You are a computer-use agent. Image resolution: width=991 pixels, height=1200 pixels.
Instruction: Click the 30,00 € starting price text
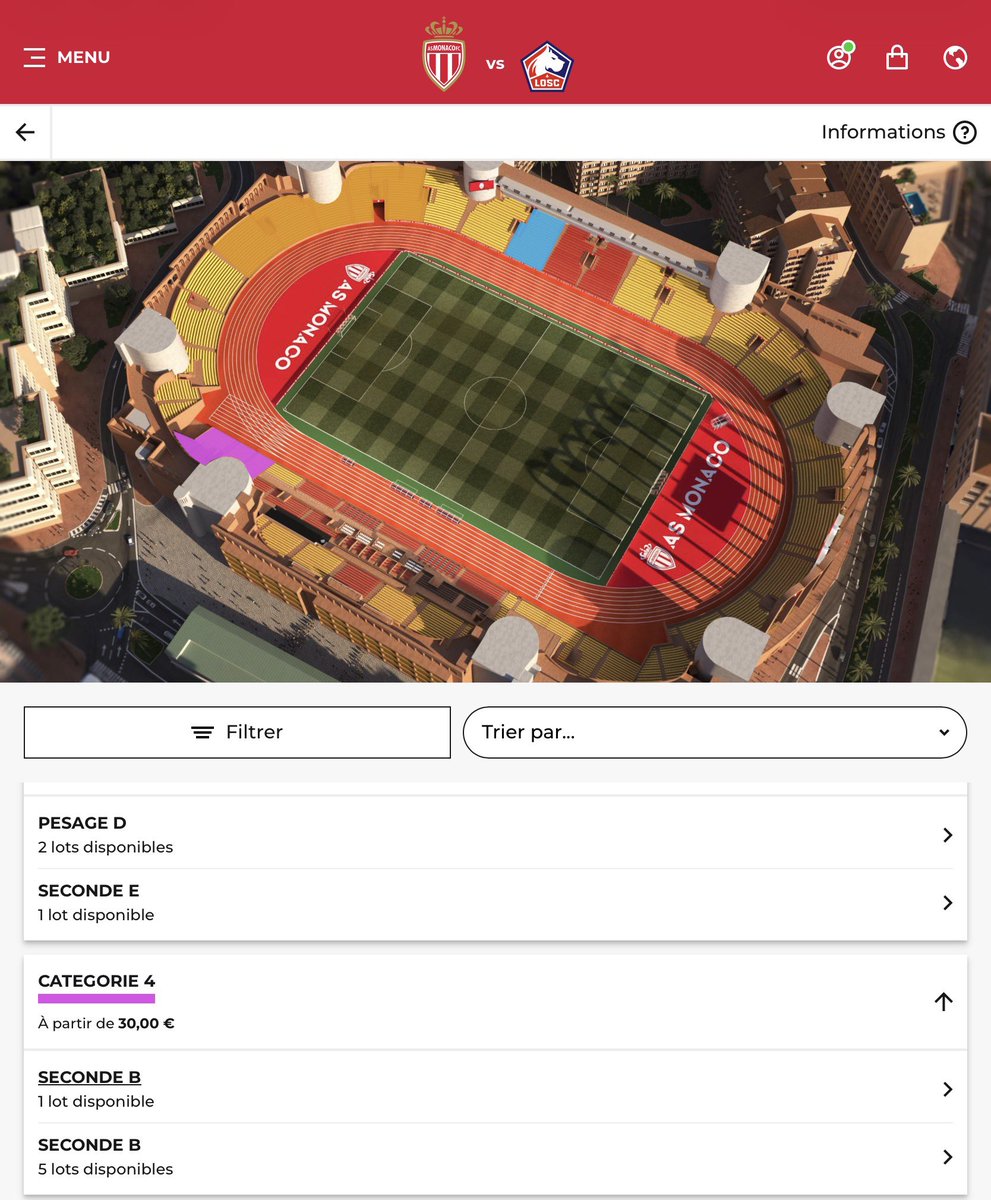(146, 1024)
